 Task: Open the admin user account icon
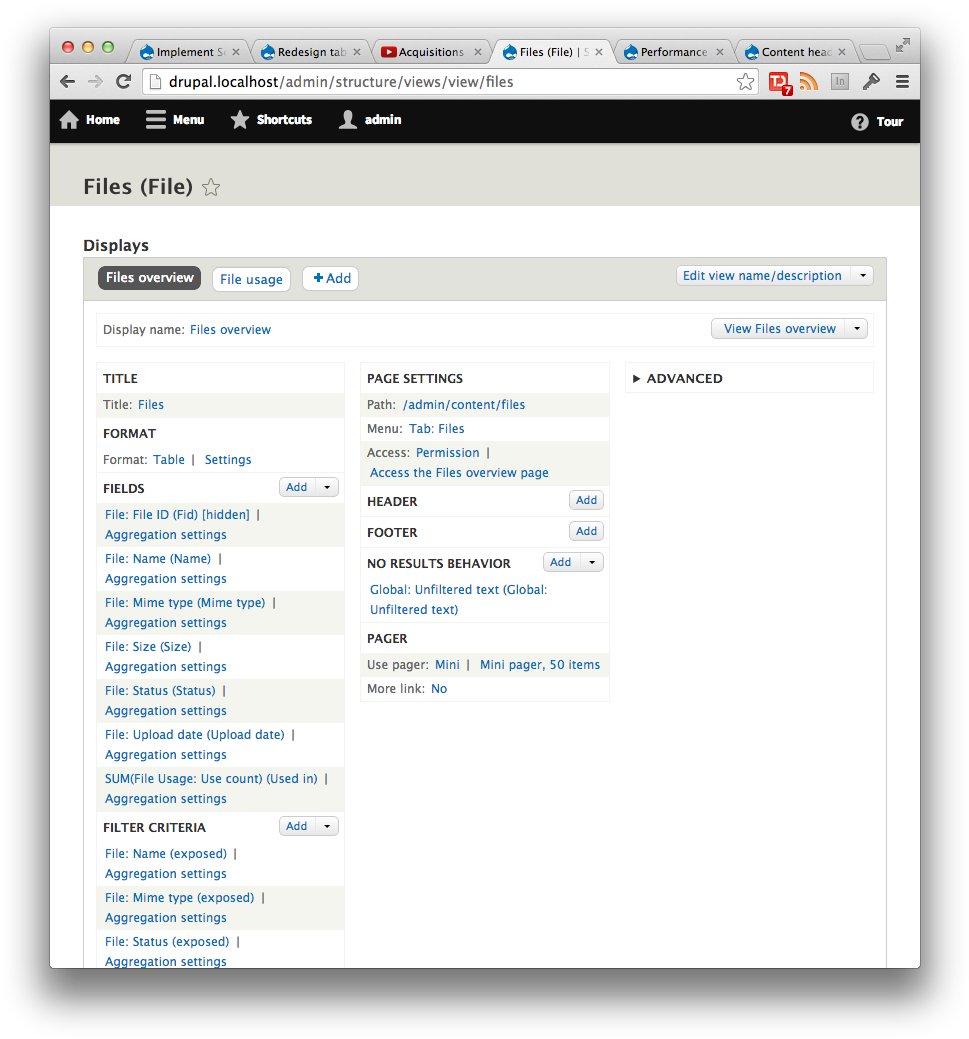point(346,119)
